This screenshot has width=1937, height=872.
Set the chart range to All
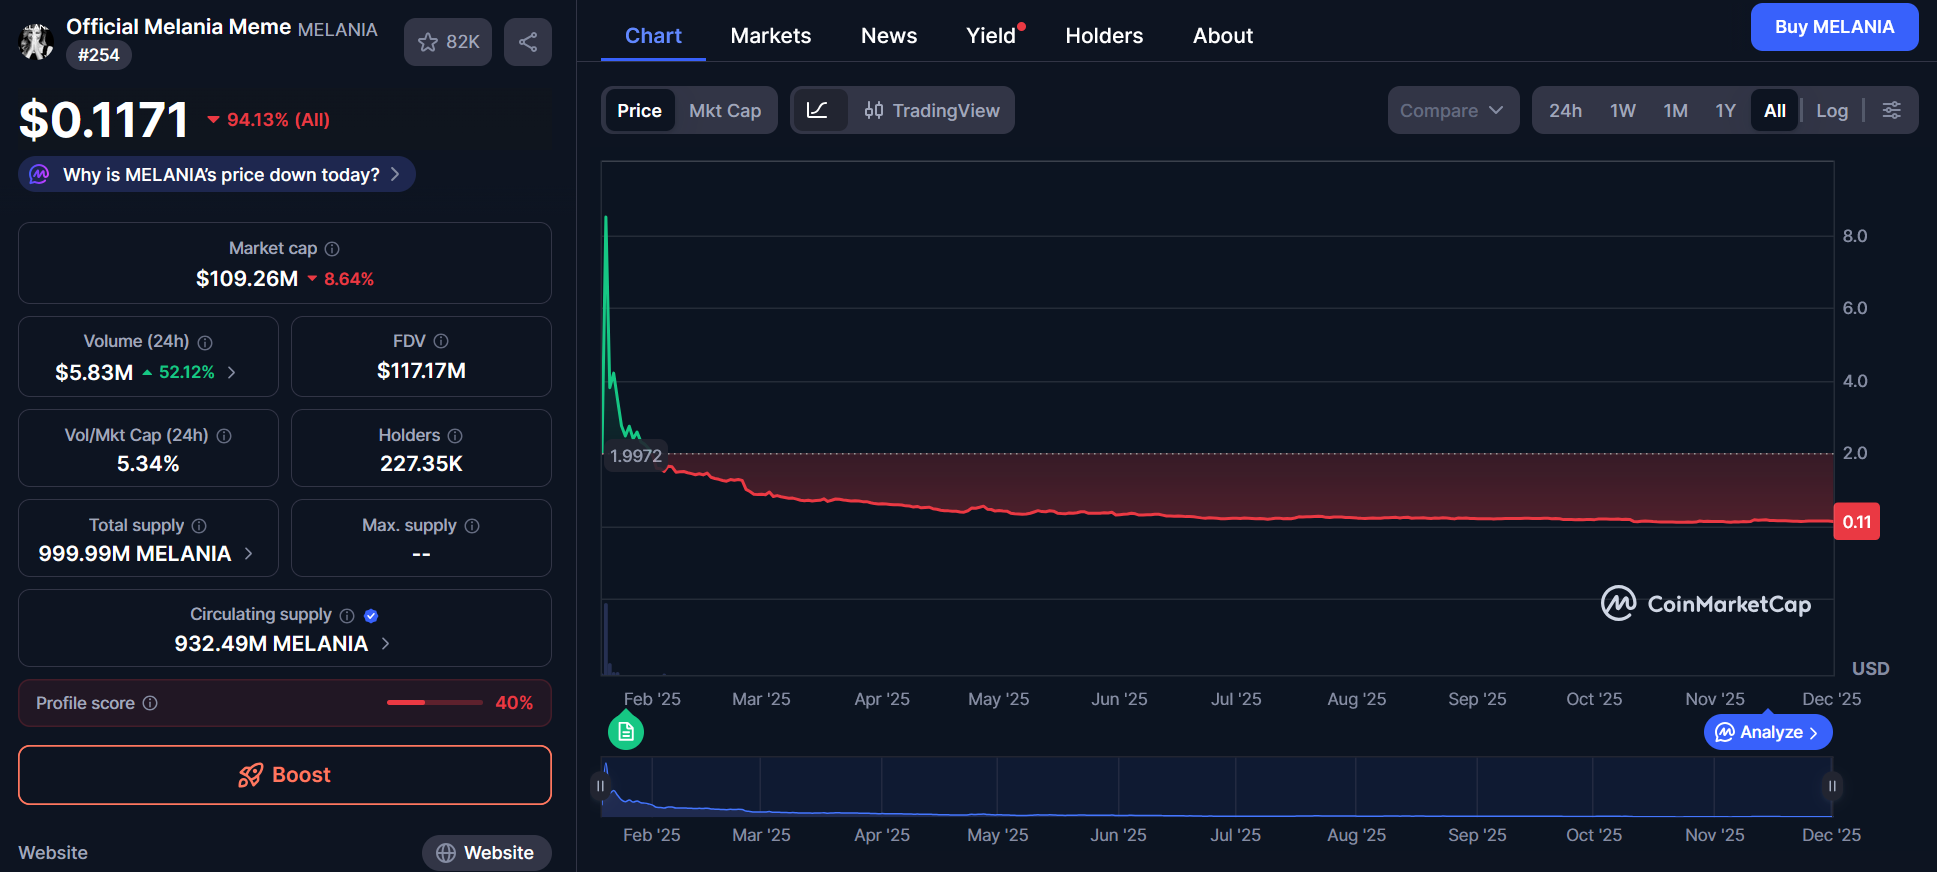tap(1775, 110)
